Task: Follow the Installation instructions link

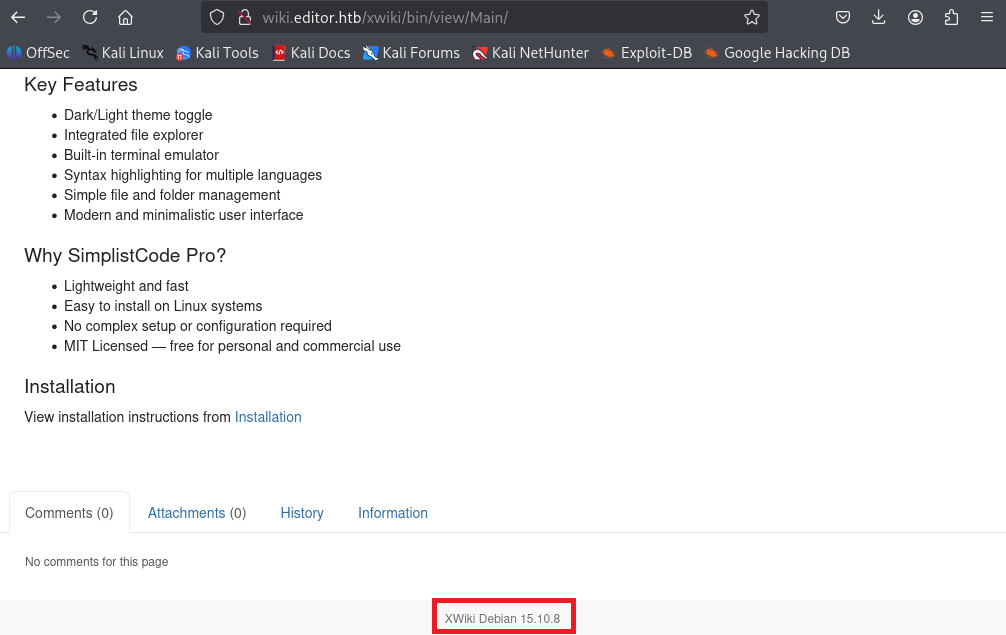Action: click(x=268, y=417)
